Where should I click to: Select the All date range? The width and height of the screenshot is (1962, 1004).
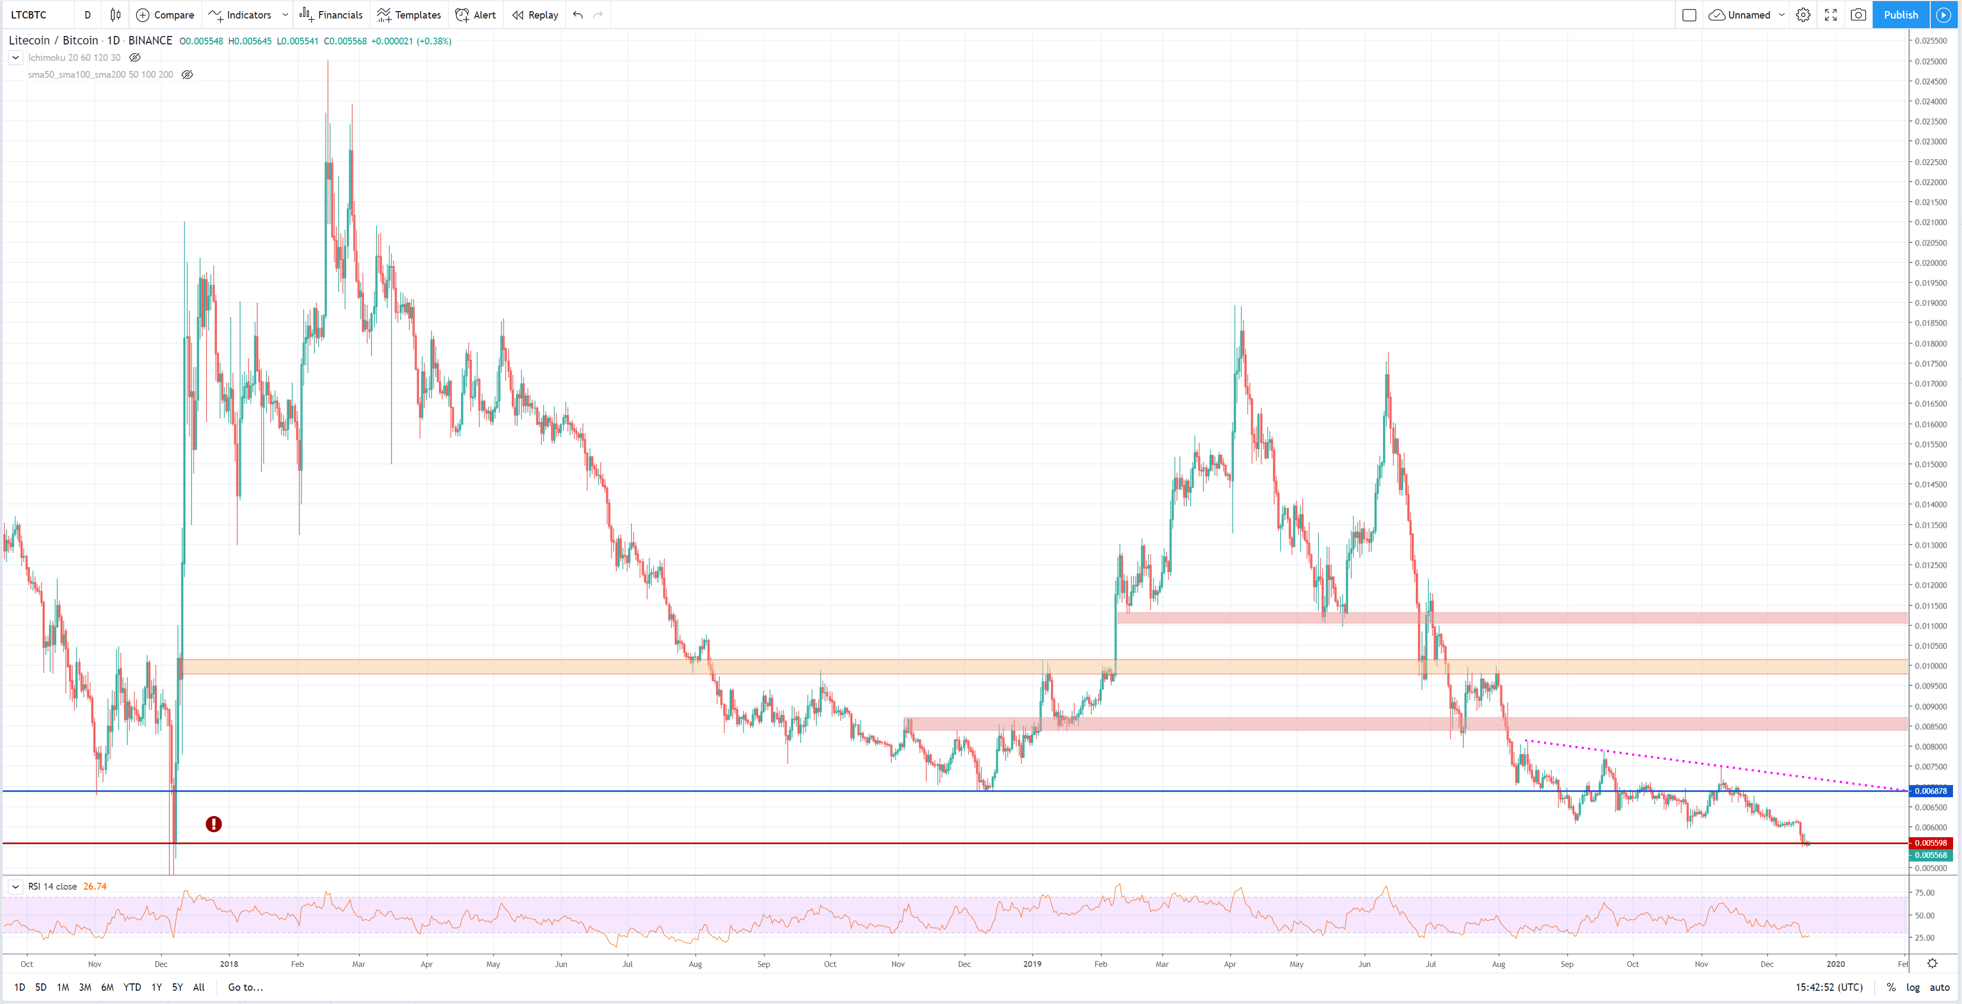199,987
